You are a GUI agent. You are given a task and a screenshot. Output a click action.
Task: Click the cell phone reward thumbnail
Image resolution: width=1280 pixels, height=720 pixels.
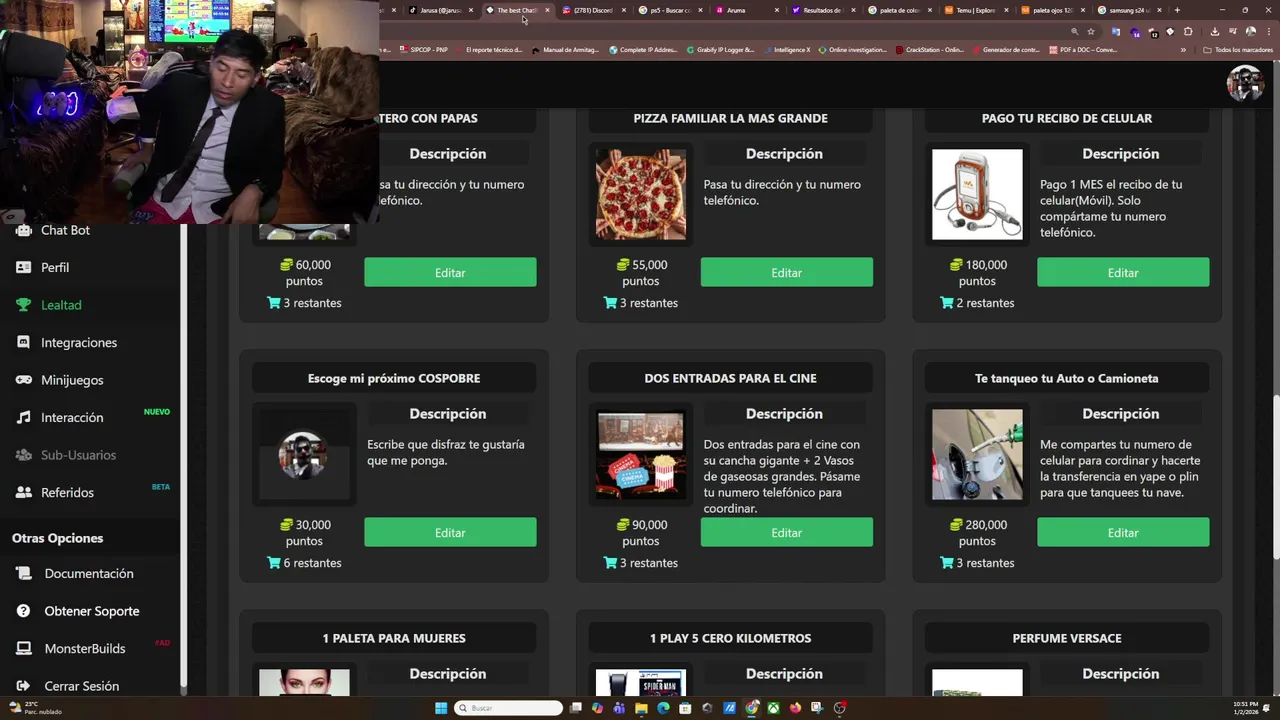(x=977, y=194)
